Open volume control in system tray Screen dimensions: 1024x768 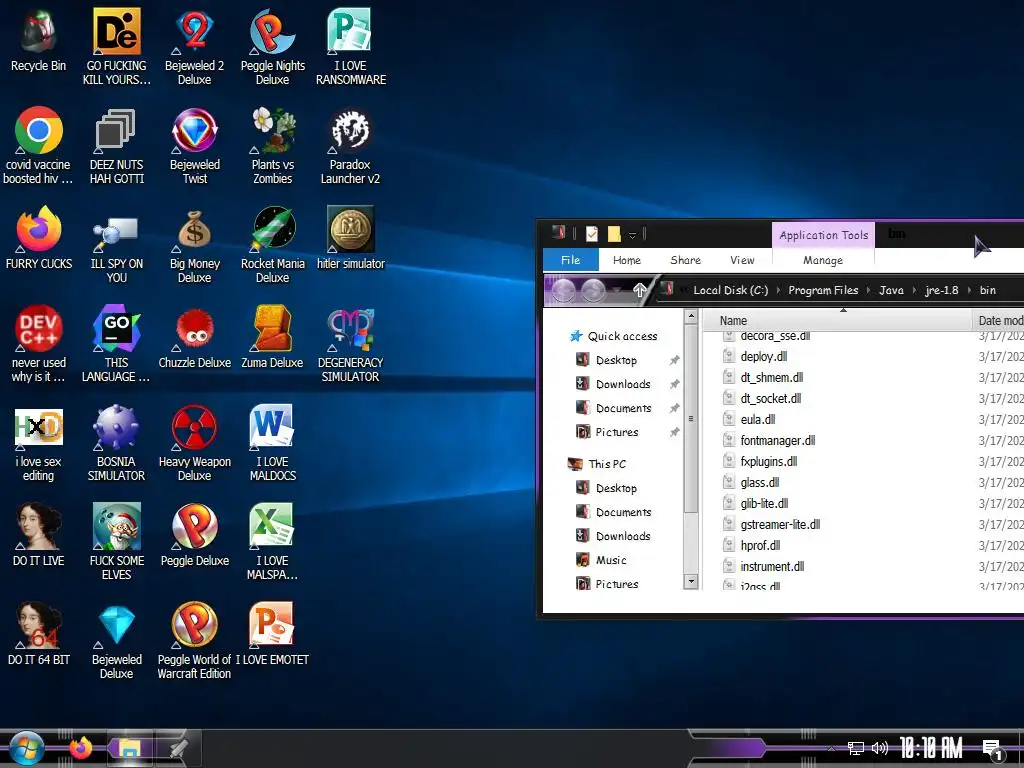tap(880, 748)
